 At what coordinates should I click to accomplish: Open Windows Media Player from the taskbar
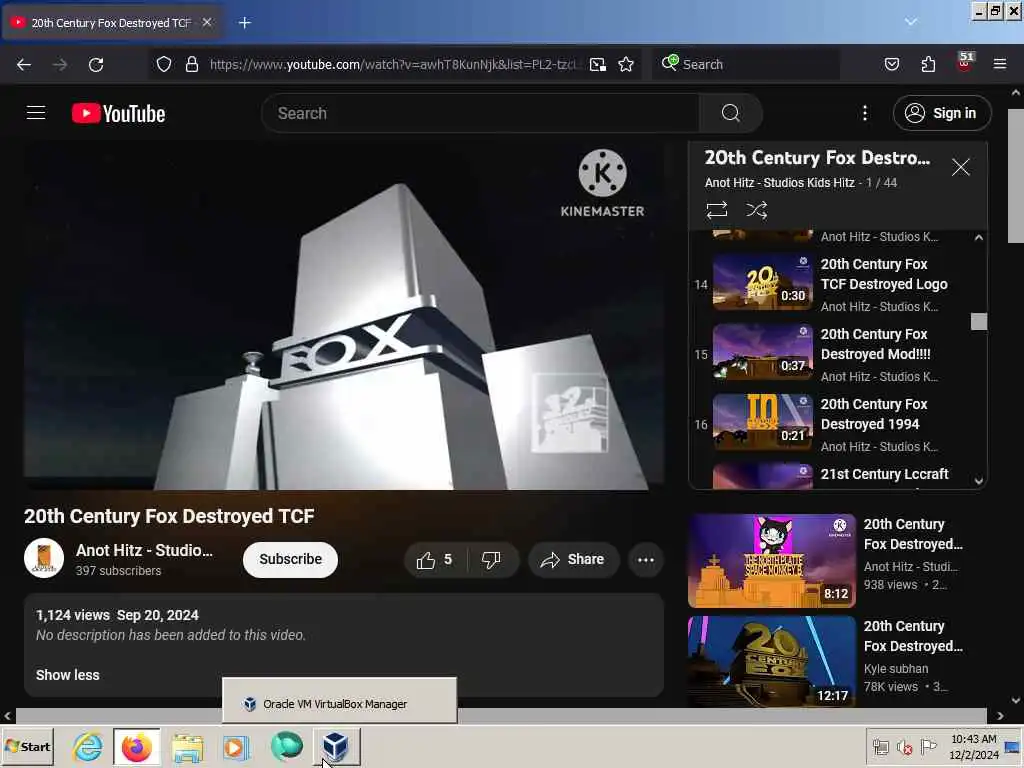(x=236, y=747)
